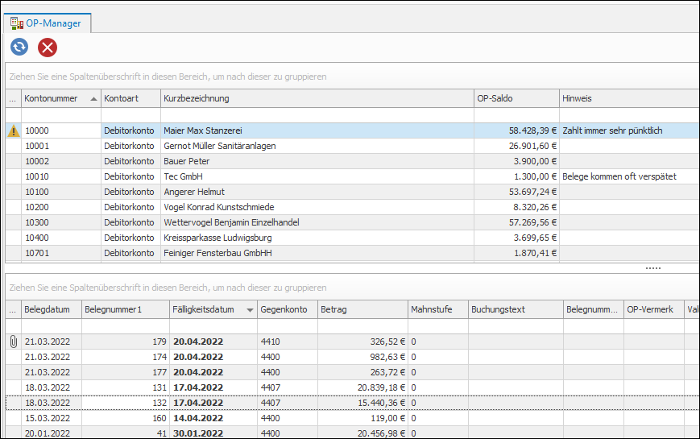Click the row selector header of the entries grid
Screen dimensions: 700x439
point(13,309)
